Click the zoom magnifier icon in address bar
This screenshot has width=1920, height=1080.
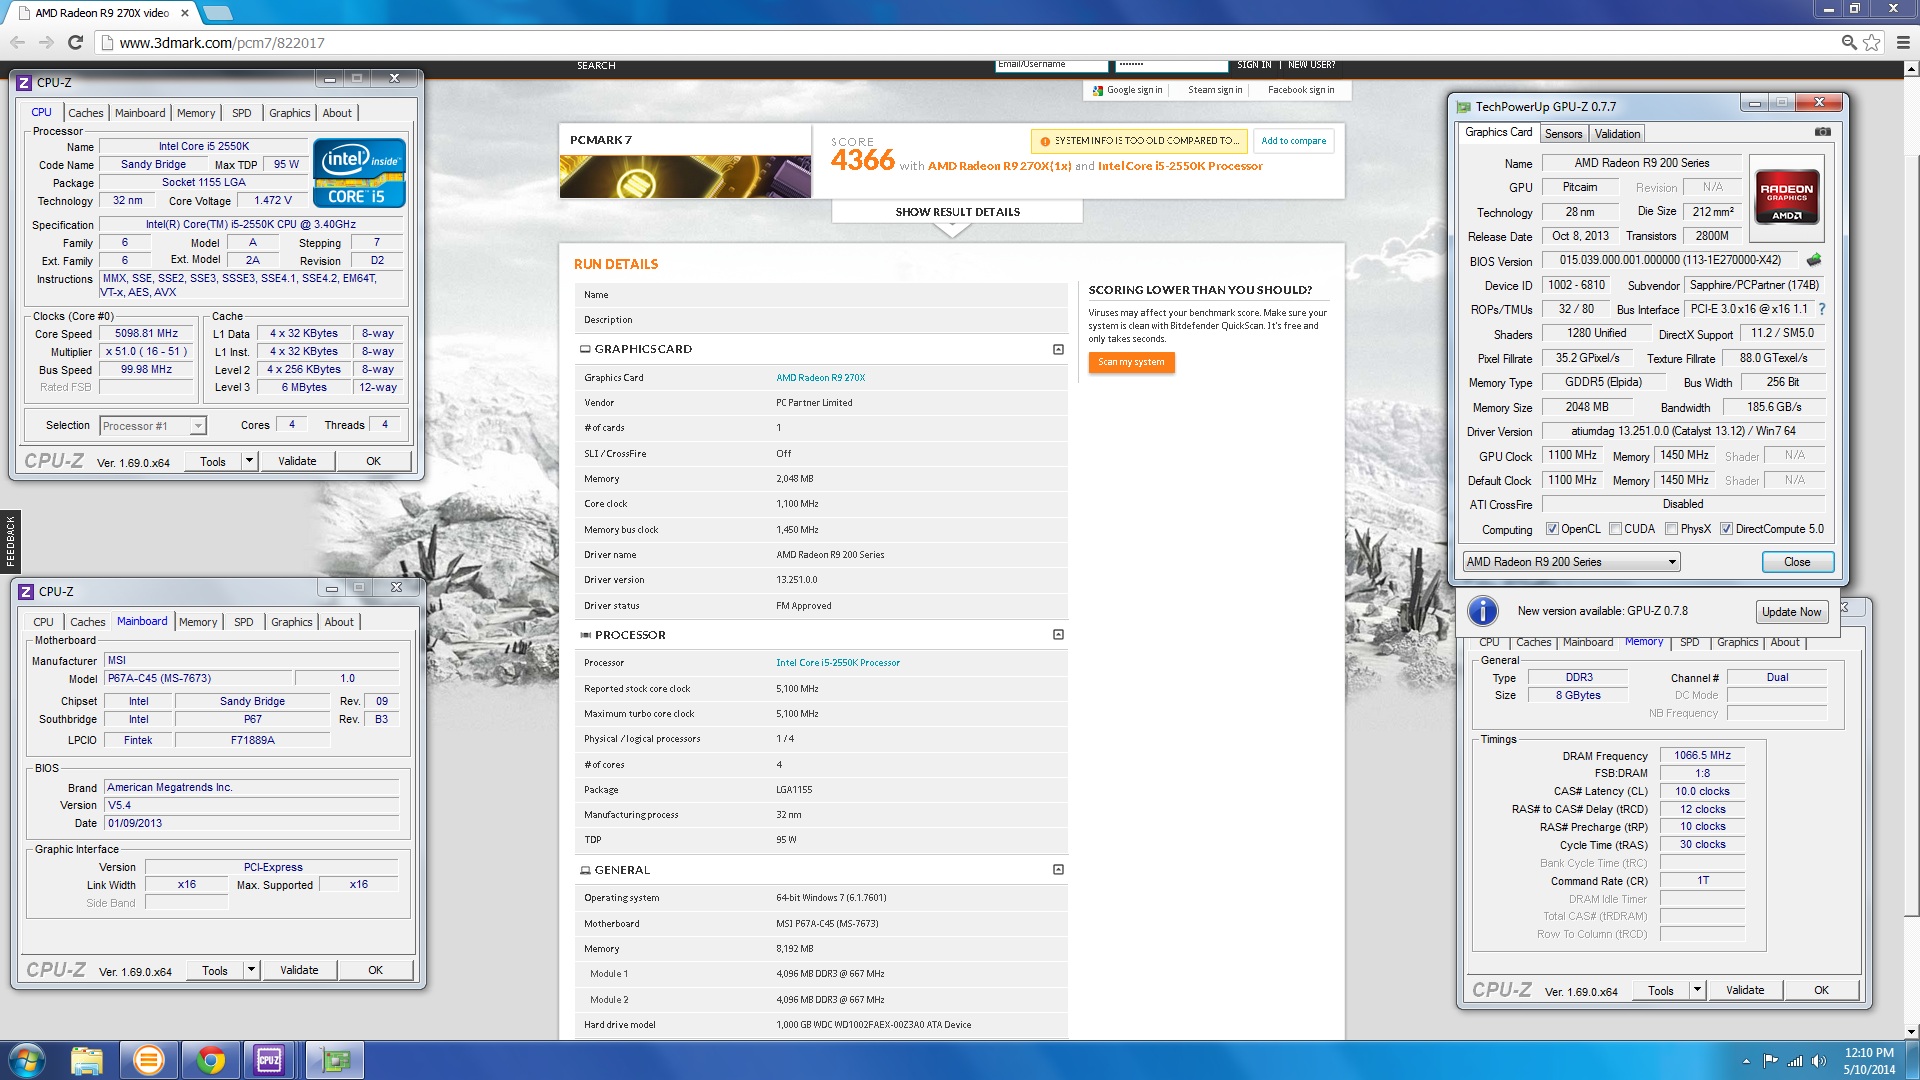pos(1849,42)
